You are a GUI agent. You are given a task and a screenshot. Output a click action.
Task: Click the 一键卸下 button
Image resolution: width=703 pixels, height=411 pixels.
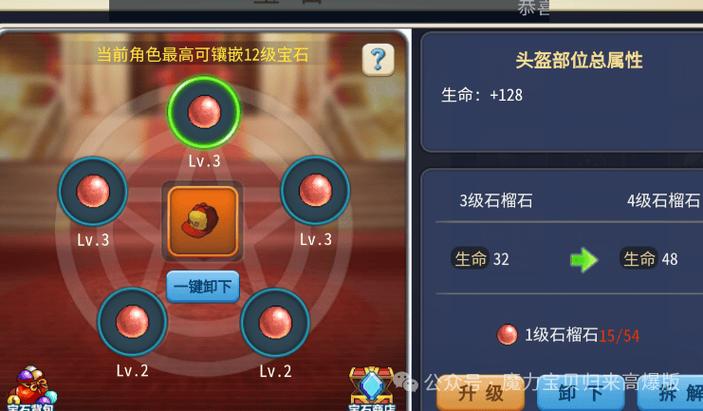(203, 286)
